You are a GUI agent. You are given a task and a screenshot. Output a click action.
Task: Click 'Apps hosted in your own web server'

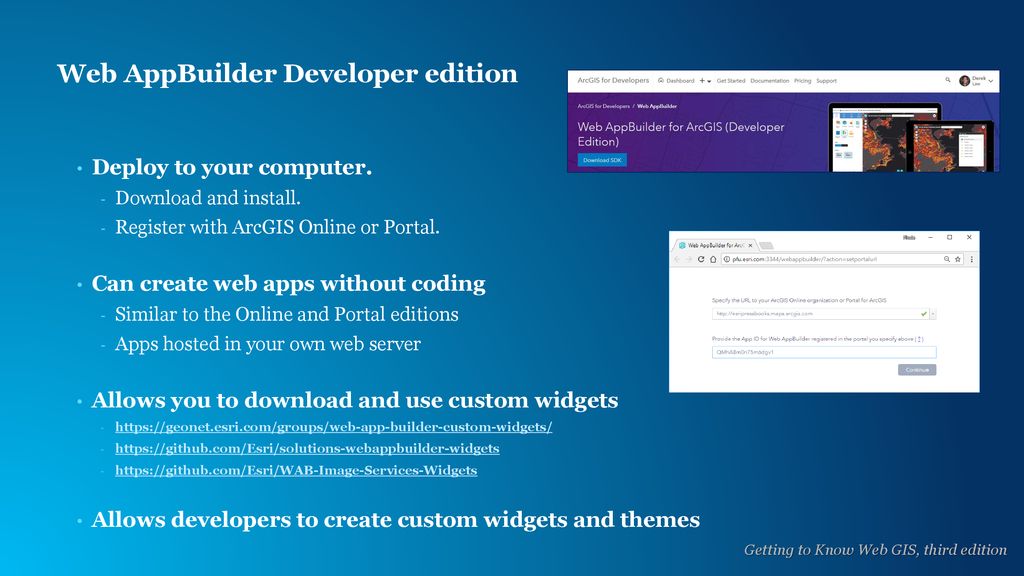tap(268, 344)
